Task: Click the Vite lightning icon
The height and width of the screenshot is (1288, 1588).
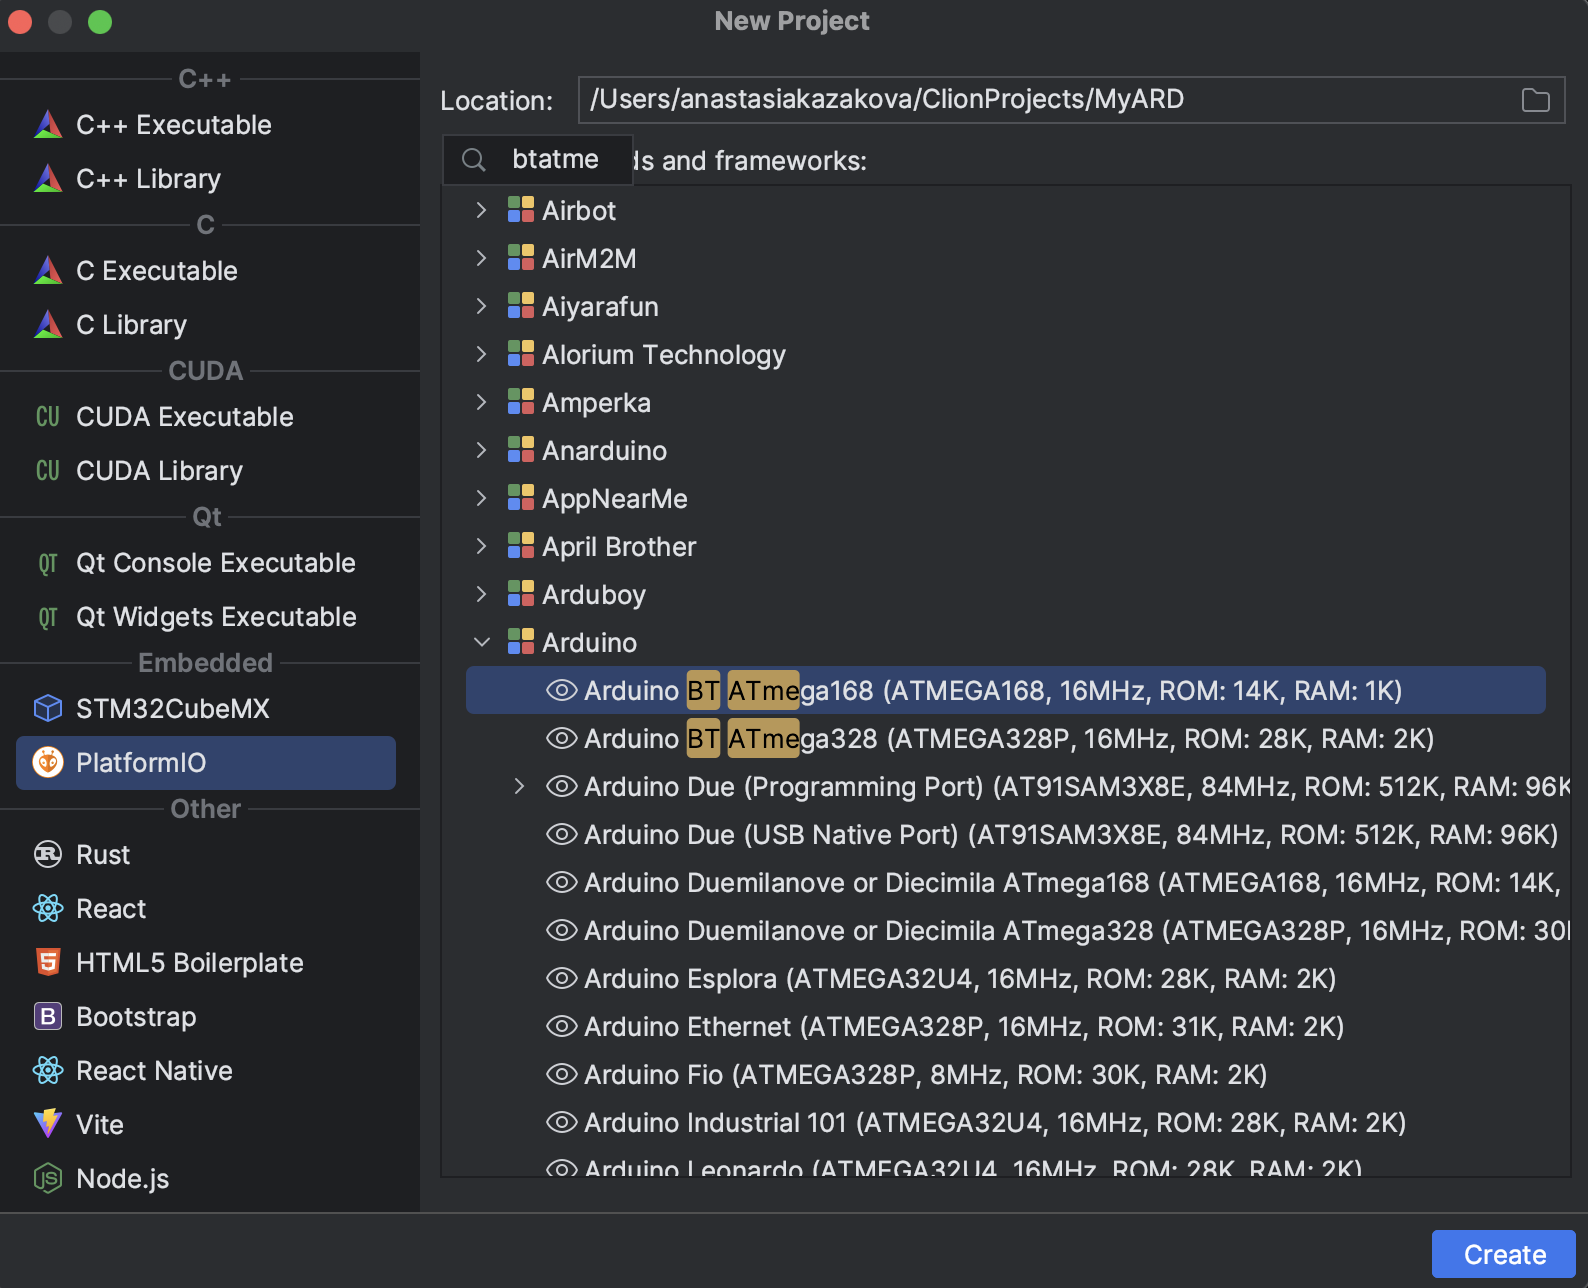Action: (48, 1125)
